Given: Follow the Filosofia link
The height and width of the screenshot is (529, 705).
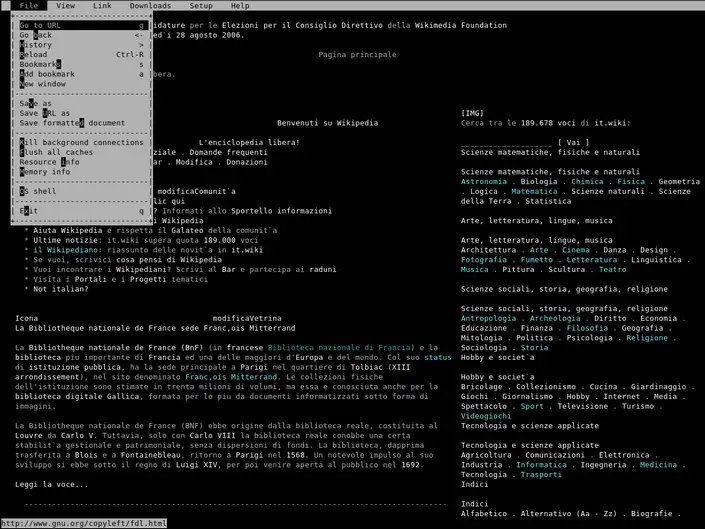Looking at the screenshot, I should tap(587, 328).
